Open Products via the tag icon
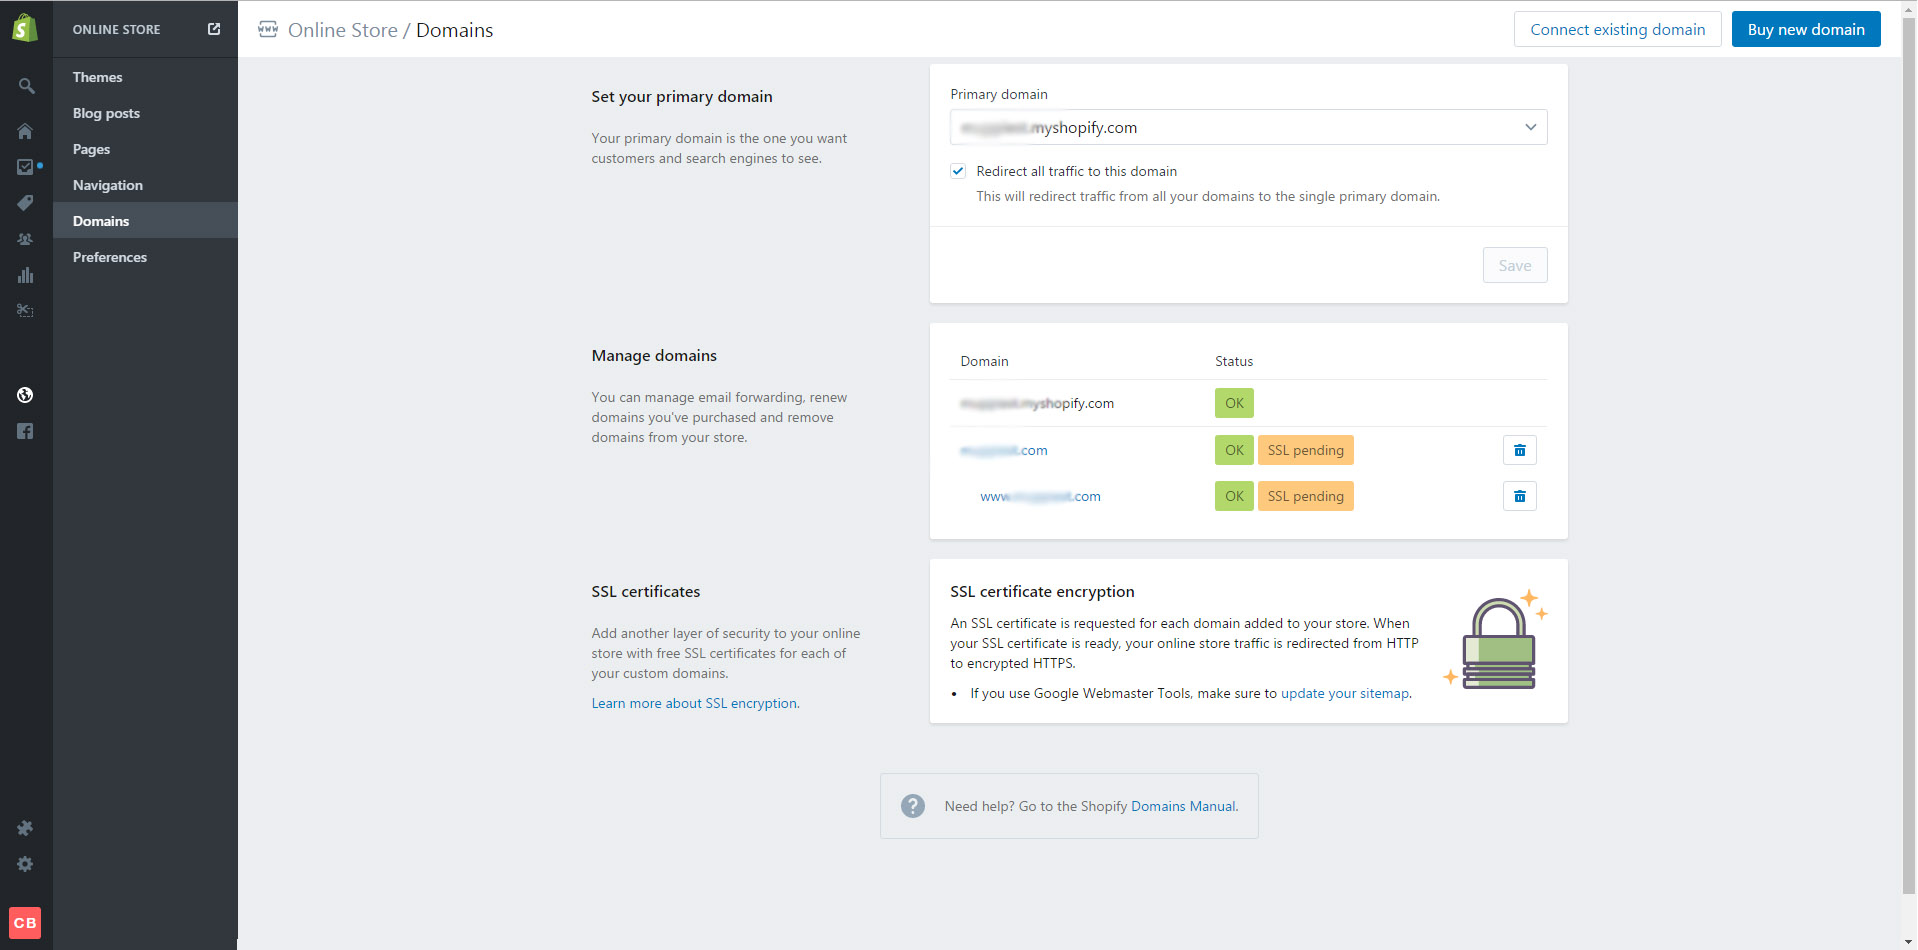The height and width of the screenshot is (950, 1918). tap(25, 203)
